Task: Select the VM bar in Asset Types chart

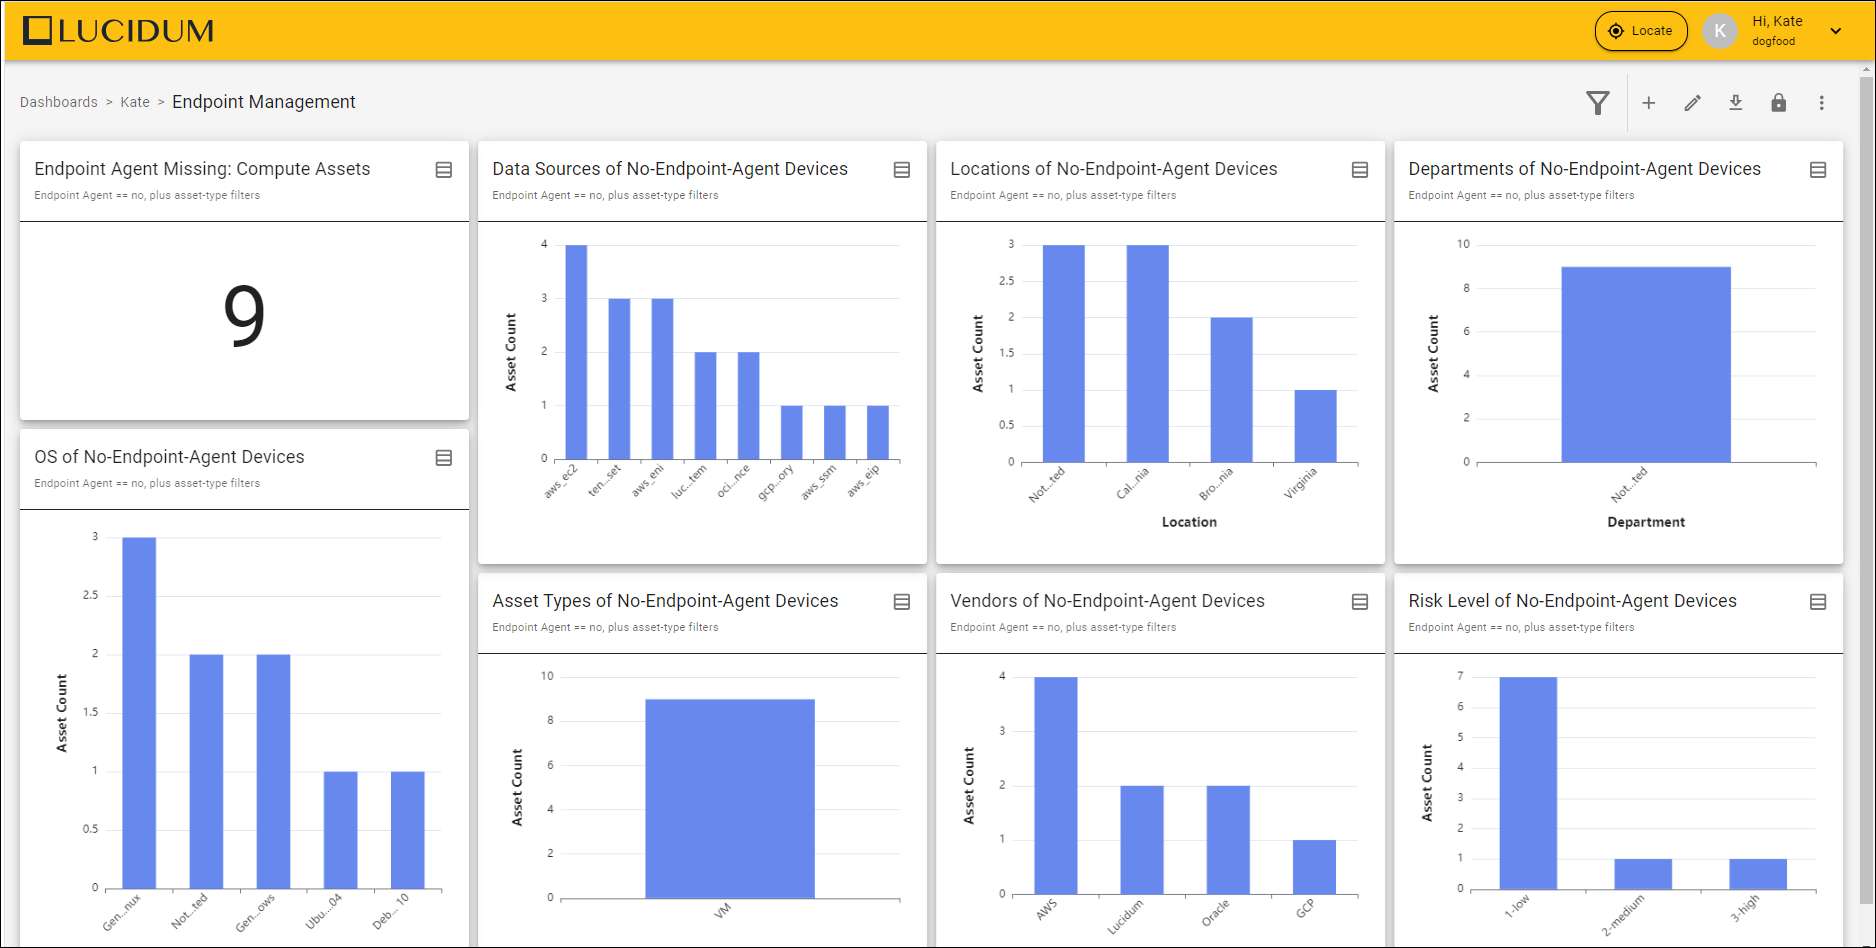Action: [730, 798]
